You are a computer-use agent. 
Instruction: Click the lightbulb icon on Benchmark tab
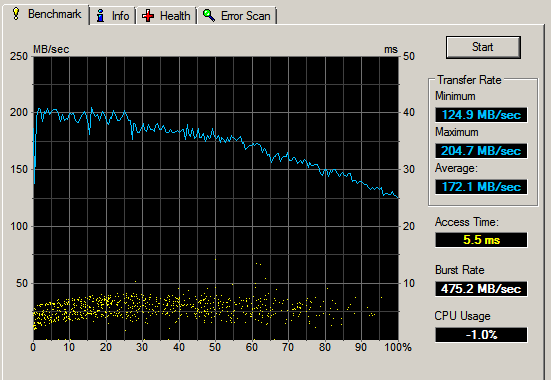tap(16, 13)
